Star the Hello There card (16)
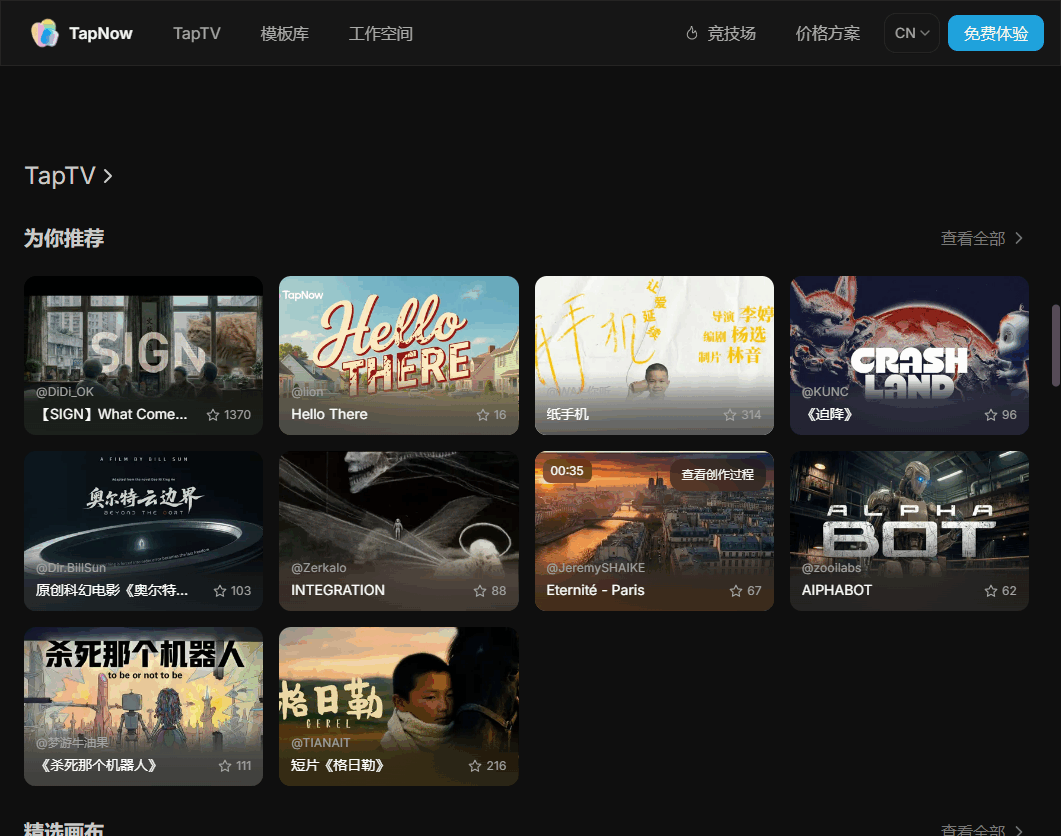1061x836 pixels. (482, 414)
